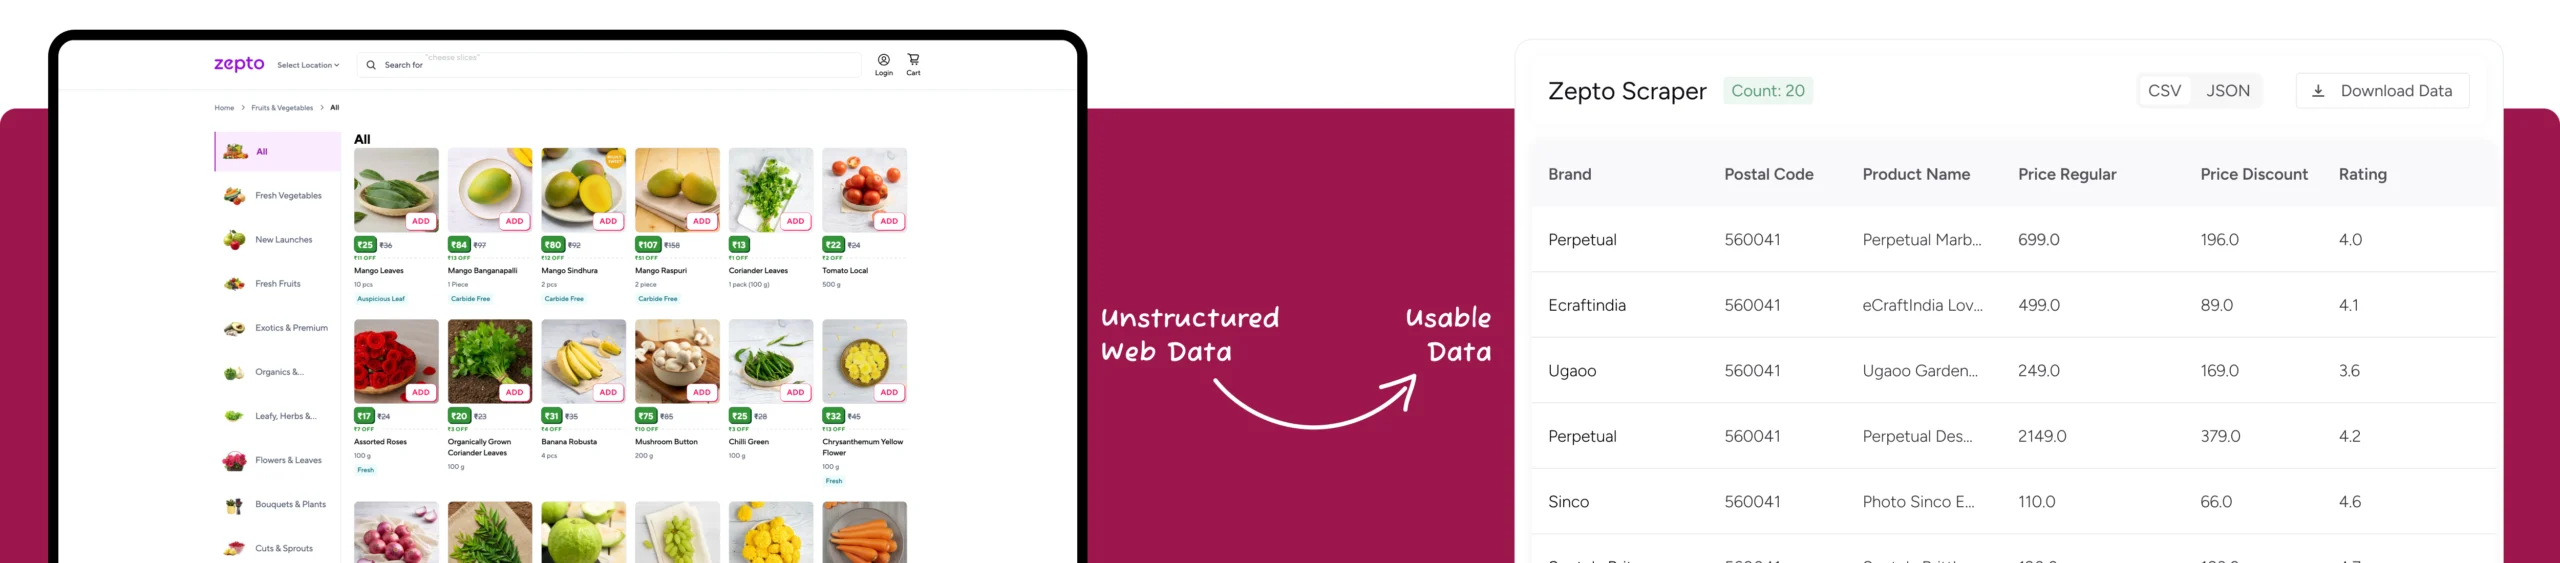Image resolution: width=2560 pixels, height=563 pixels.
Task: Click the search input field
Action: [620, 65]
